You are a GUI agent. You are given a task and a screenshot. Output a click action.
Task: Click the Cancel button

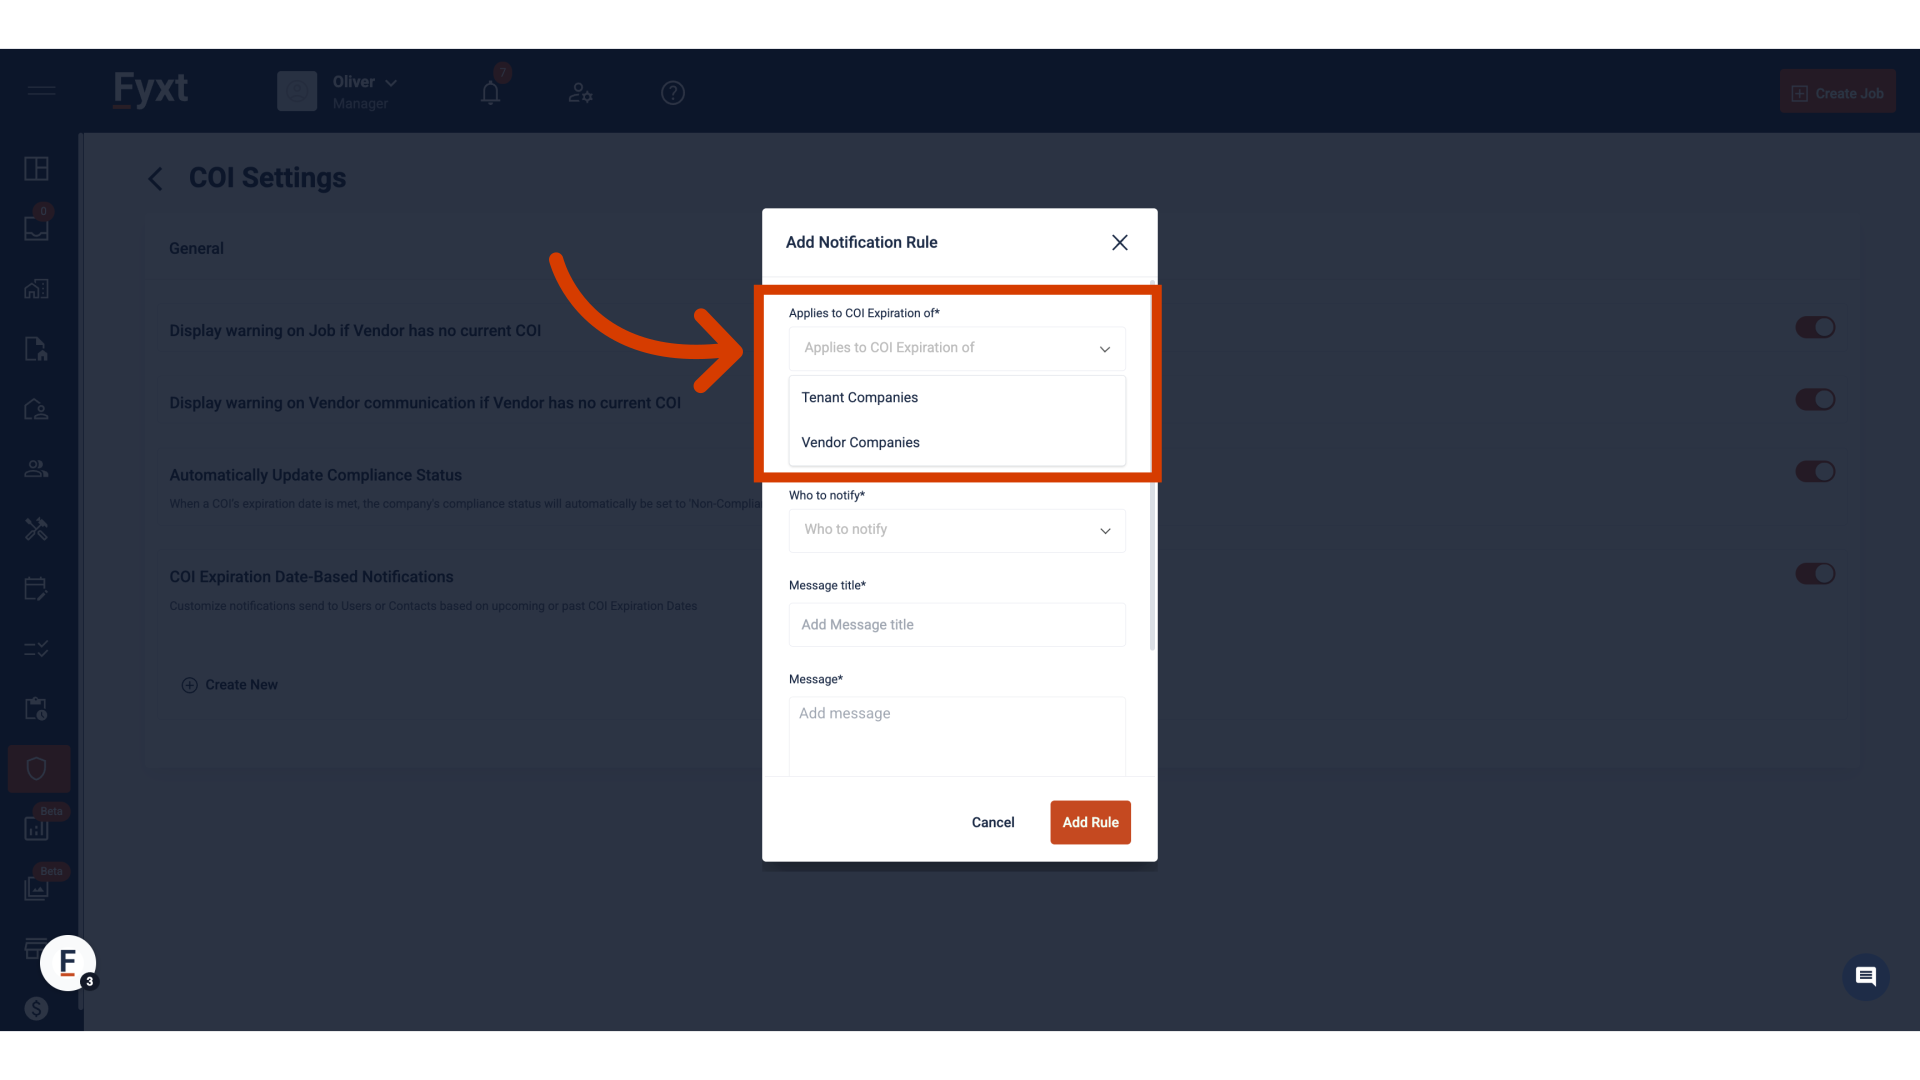[993, 822]
